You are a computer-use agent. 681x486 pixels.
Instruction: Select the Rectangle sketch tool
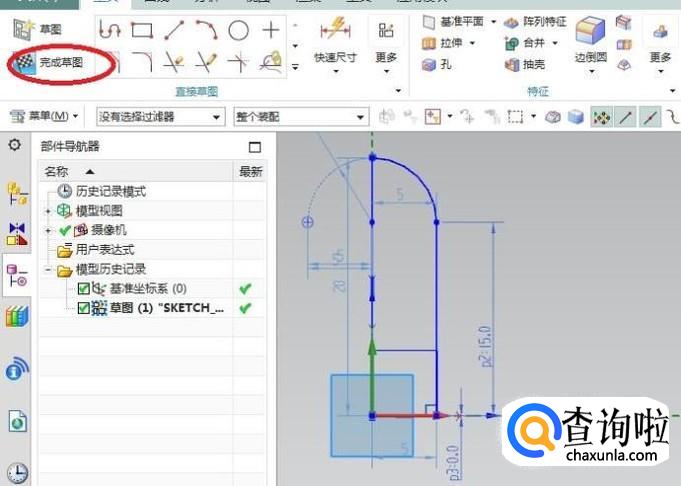tap(142, 30)
